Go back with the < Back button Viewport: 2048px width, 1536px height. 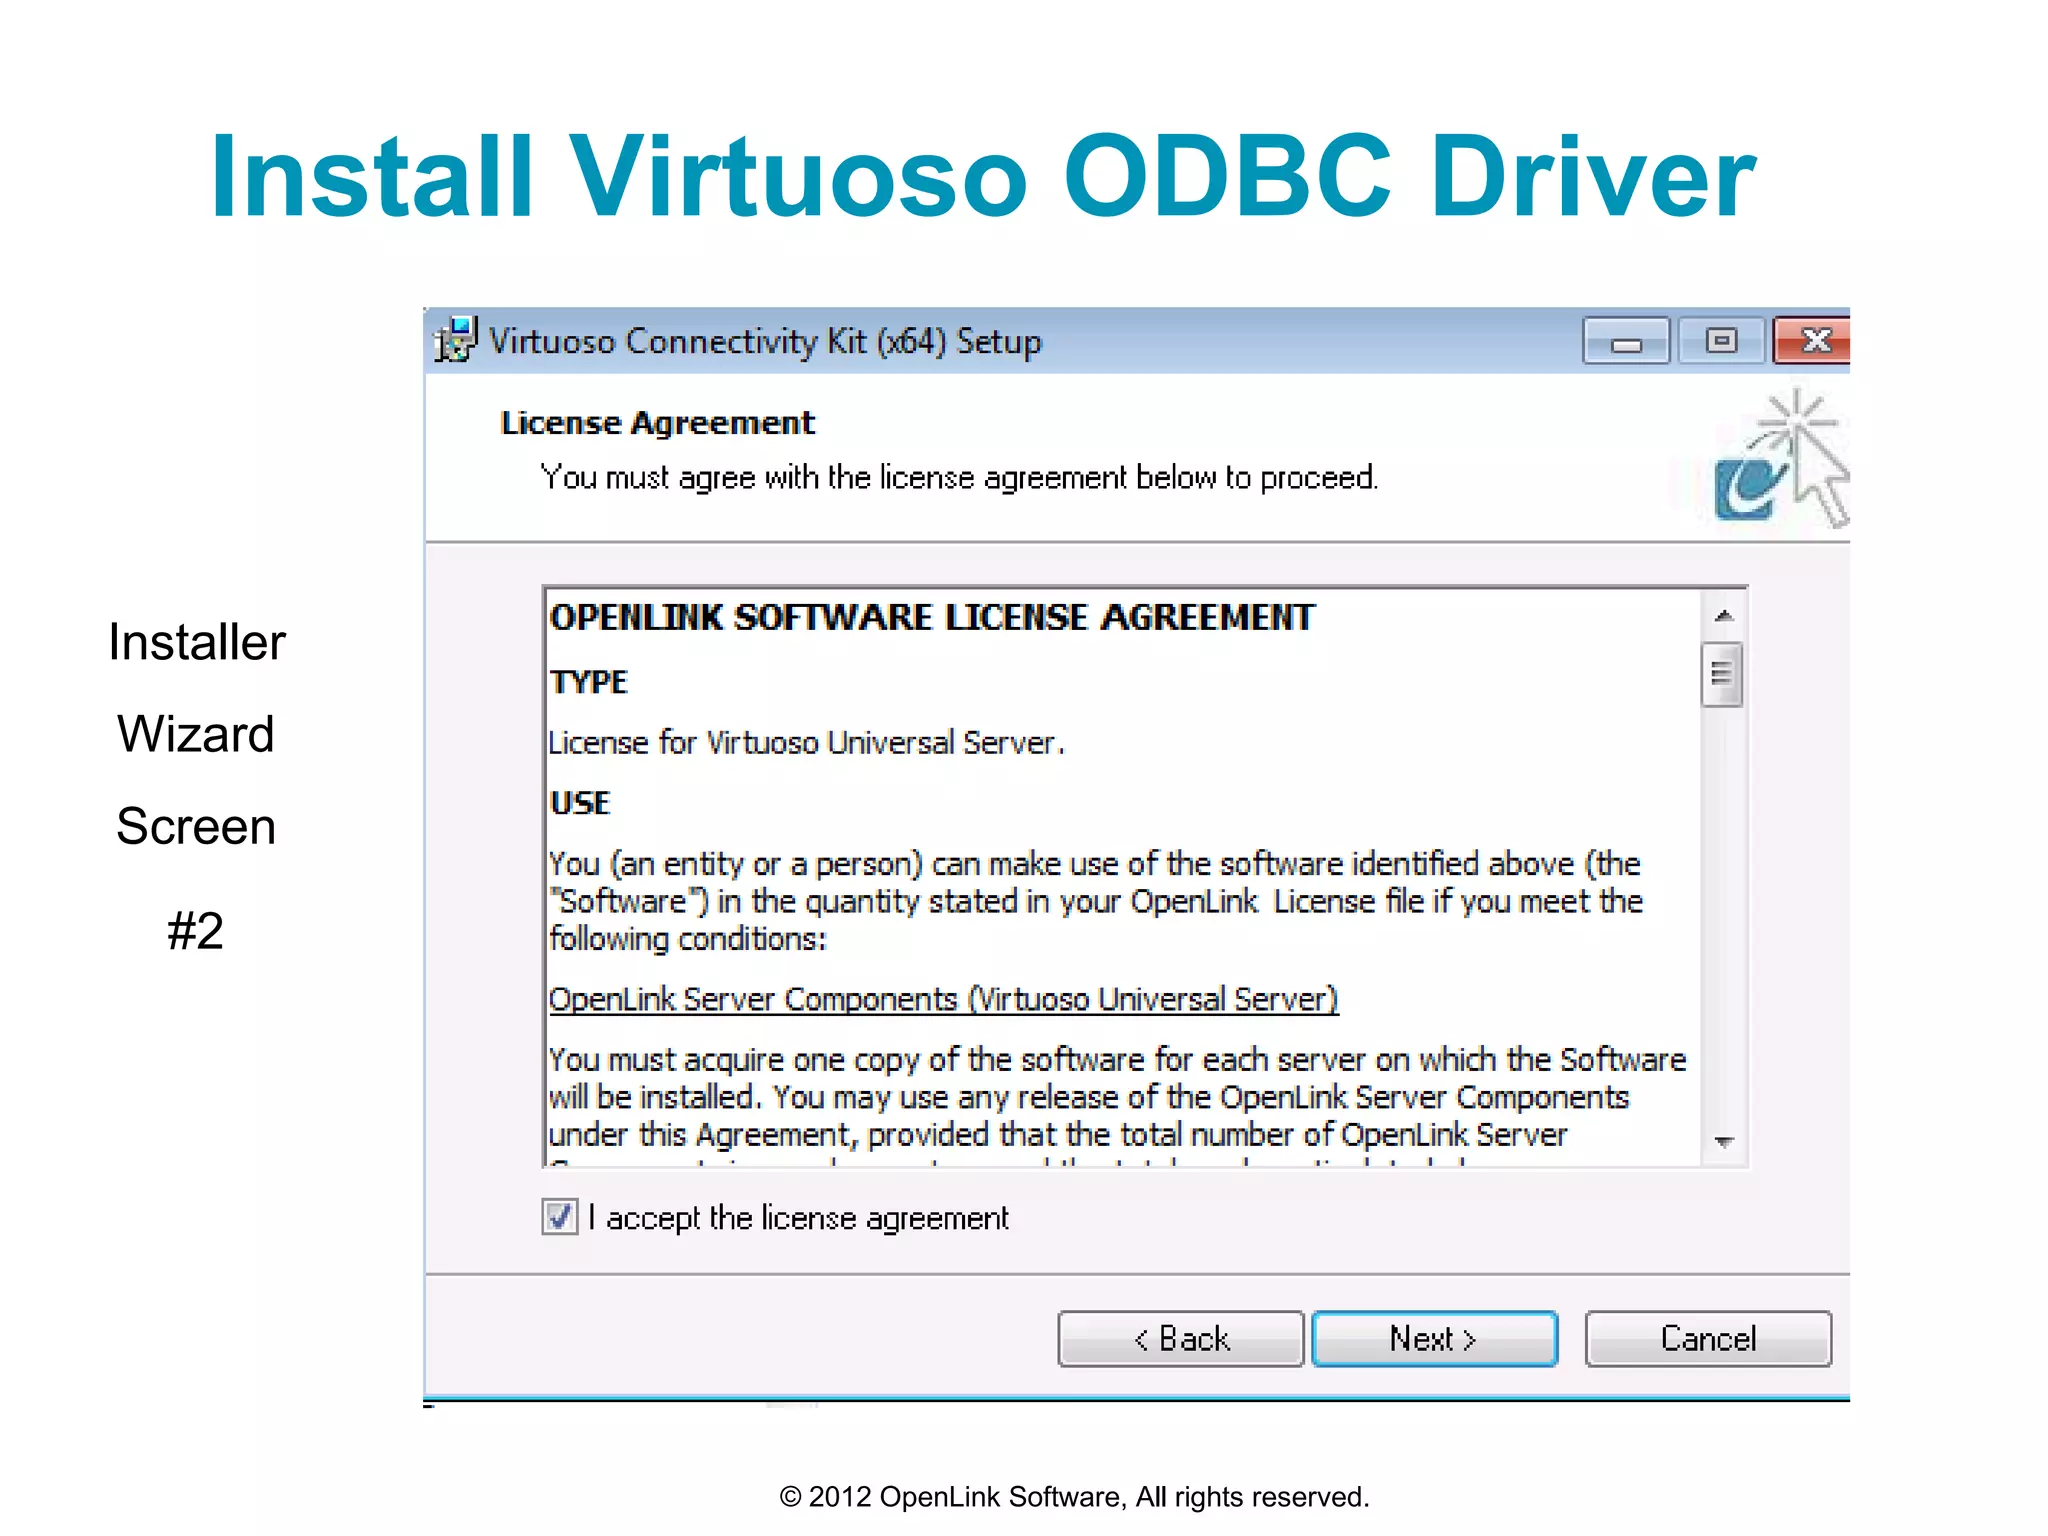1181,1338
